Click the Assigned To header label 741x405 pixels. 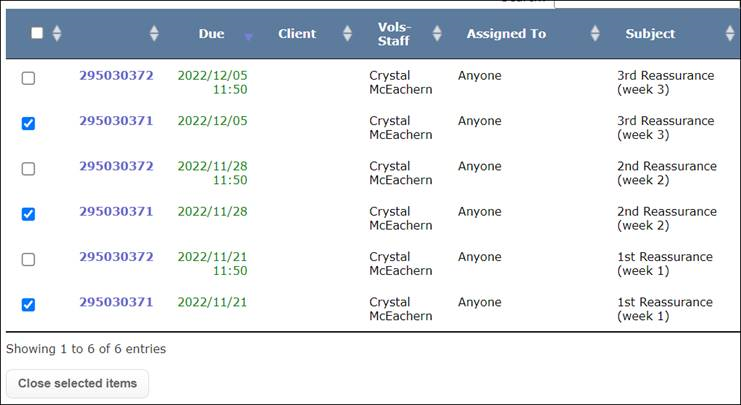(506, 34)
